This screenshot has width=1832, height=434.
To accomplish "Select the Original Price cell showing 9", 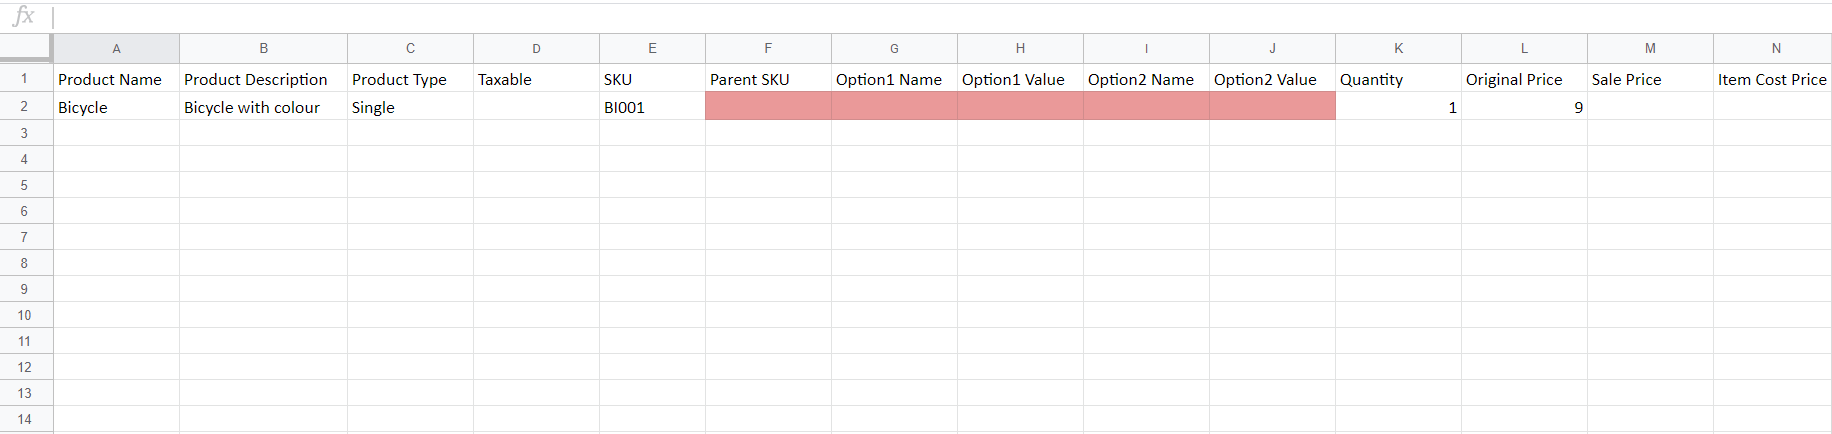I will click(x=1524, y=107).
